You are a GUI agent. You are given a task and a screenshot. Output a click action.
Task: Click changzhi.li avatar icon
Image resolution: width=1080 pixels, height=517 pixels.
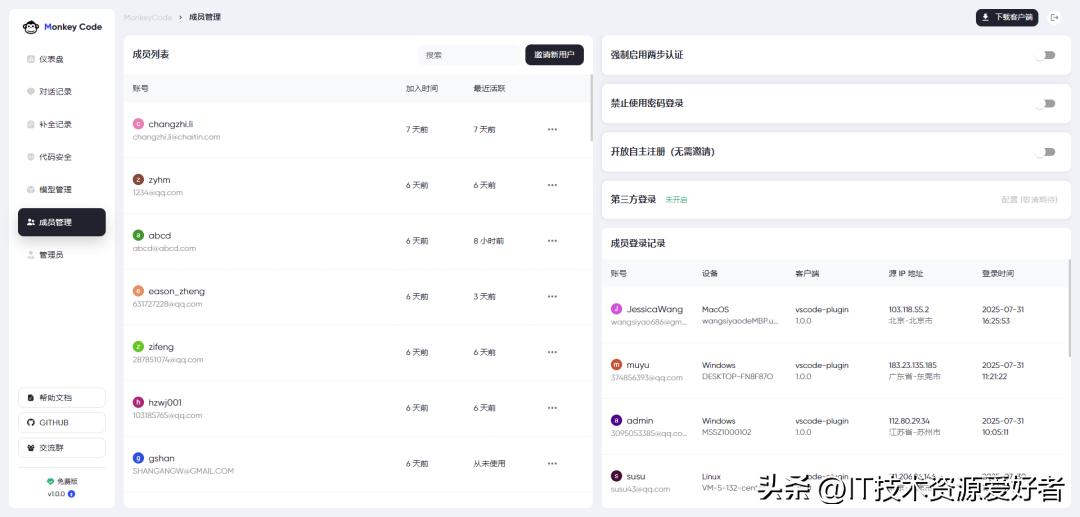tap(138, 124)
